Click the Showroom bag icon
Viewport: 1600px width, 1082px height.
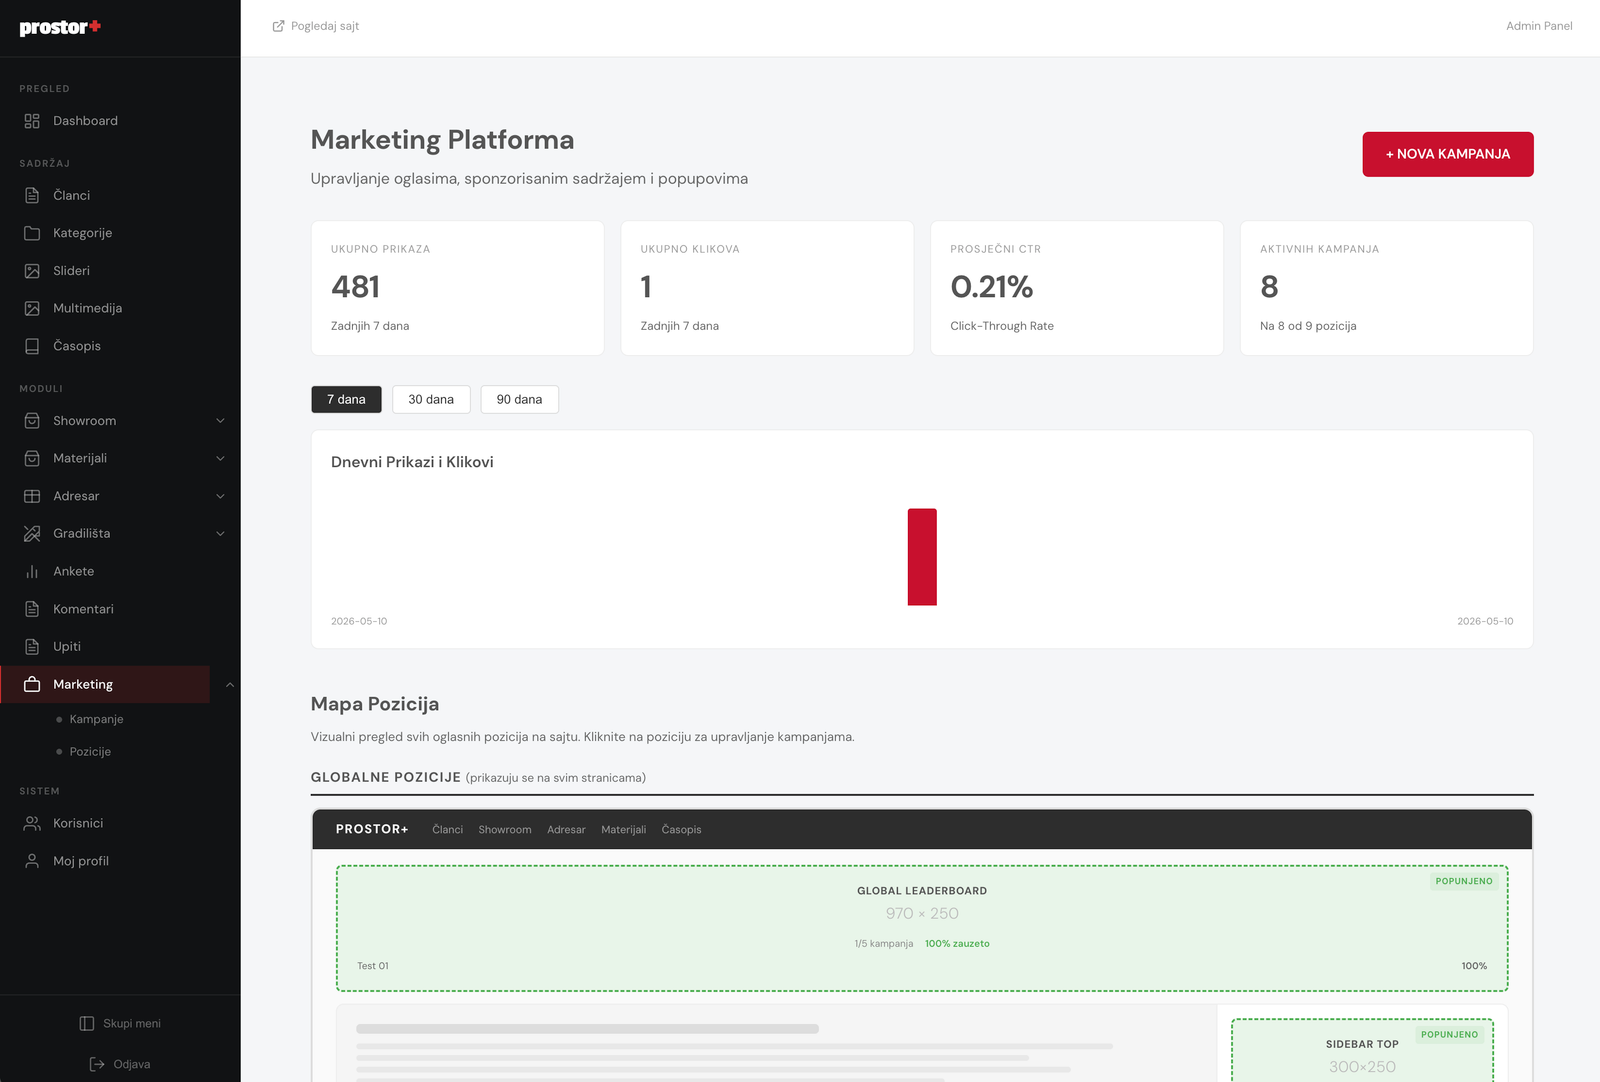tap(32, 421)
